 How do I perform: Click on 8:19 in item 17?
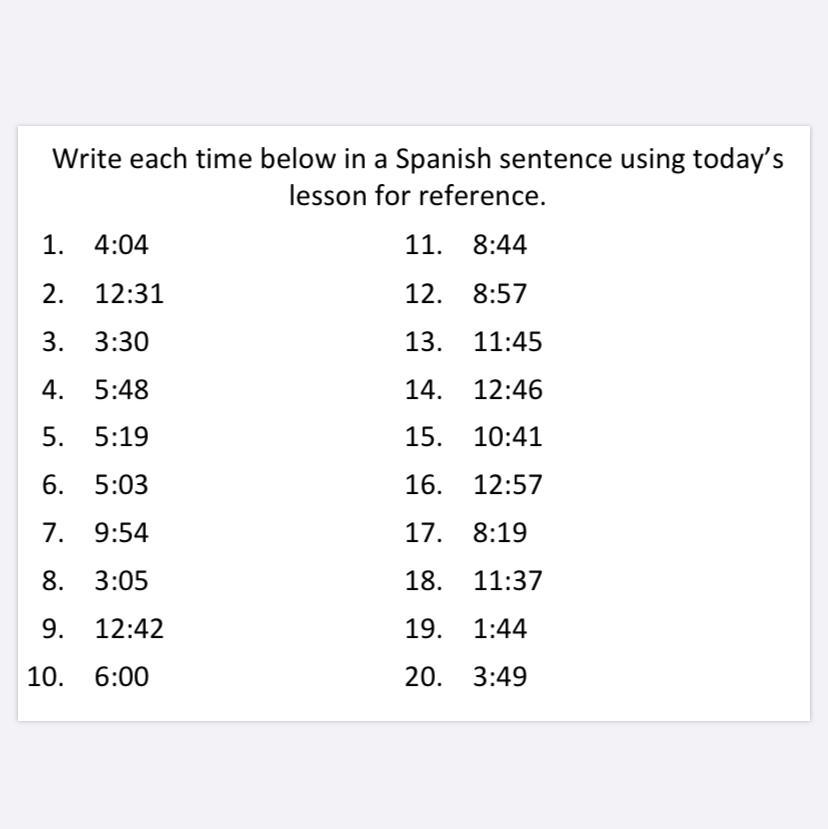click(x=500, y=532)
